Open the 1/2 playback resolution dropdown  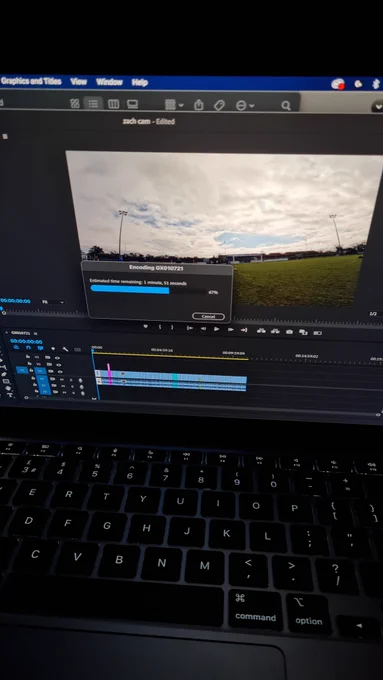click(373, 313)
